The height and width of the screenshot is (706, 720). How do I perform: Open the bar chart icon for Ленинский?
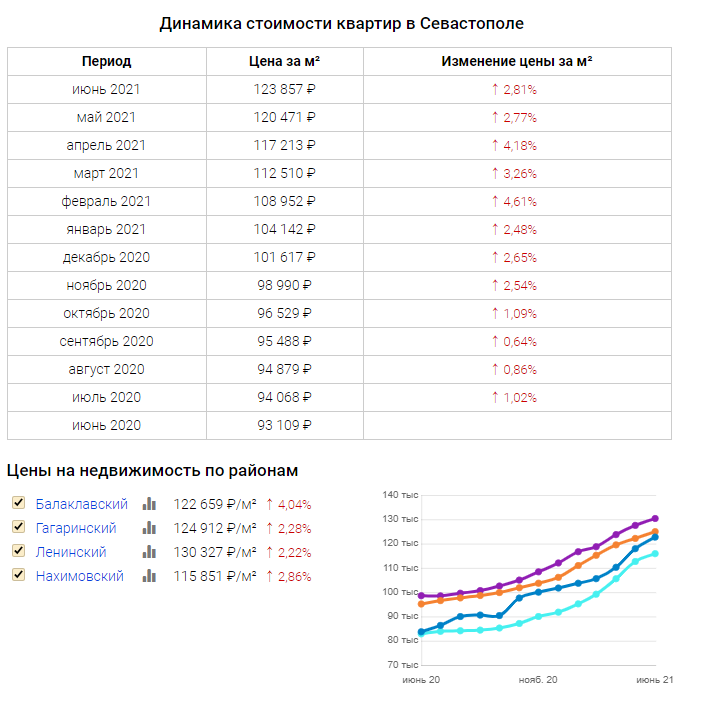[x=149, y=552]
